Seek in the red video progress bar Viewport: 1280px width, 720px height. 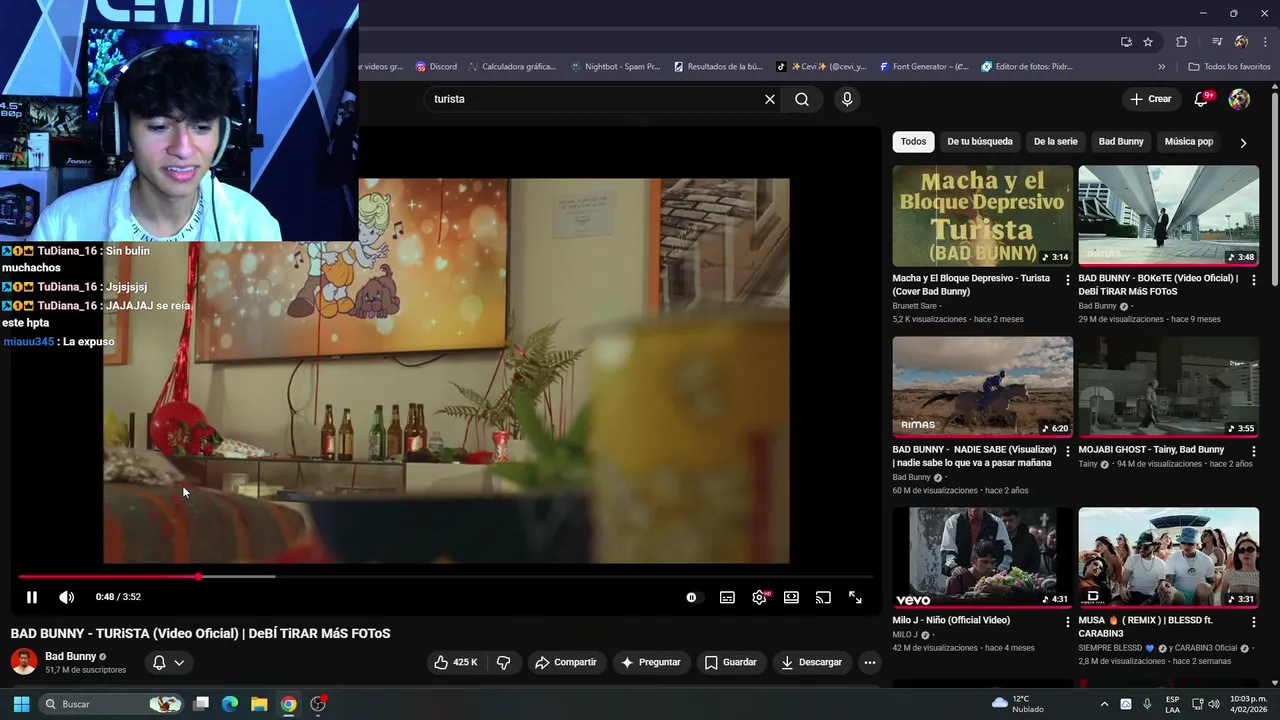(x=445, y=577)
